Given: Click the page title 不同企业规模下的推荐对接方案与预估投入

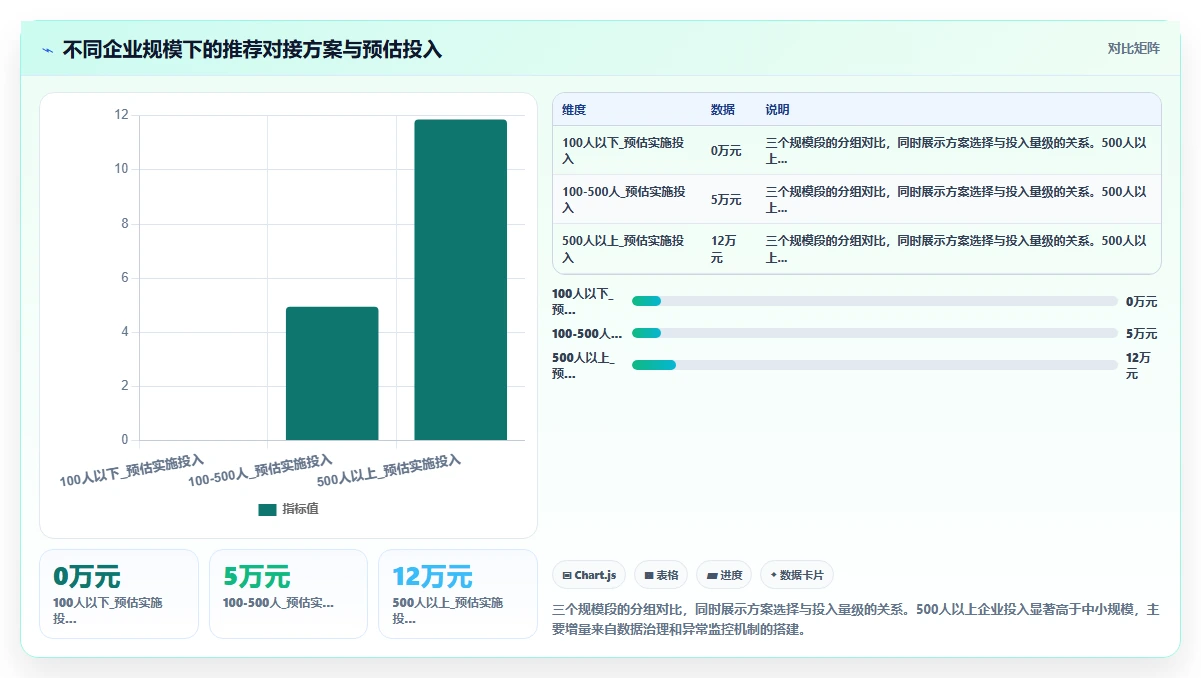Looking at the screenshot, I should coord(252,49).
